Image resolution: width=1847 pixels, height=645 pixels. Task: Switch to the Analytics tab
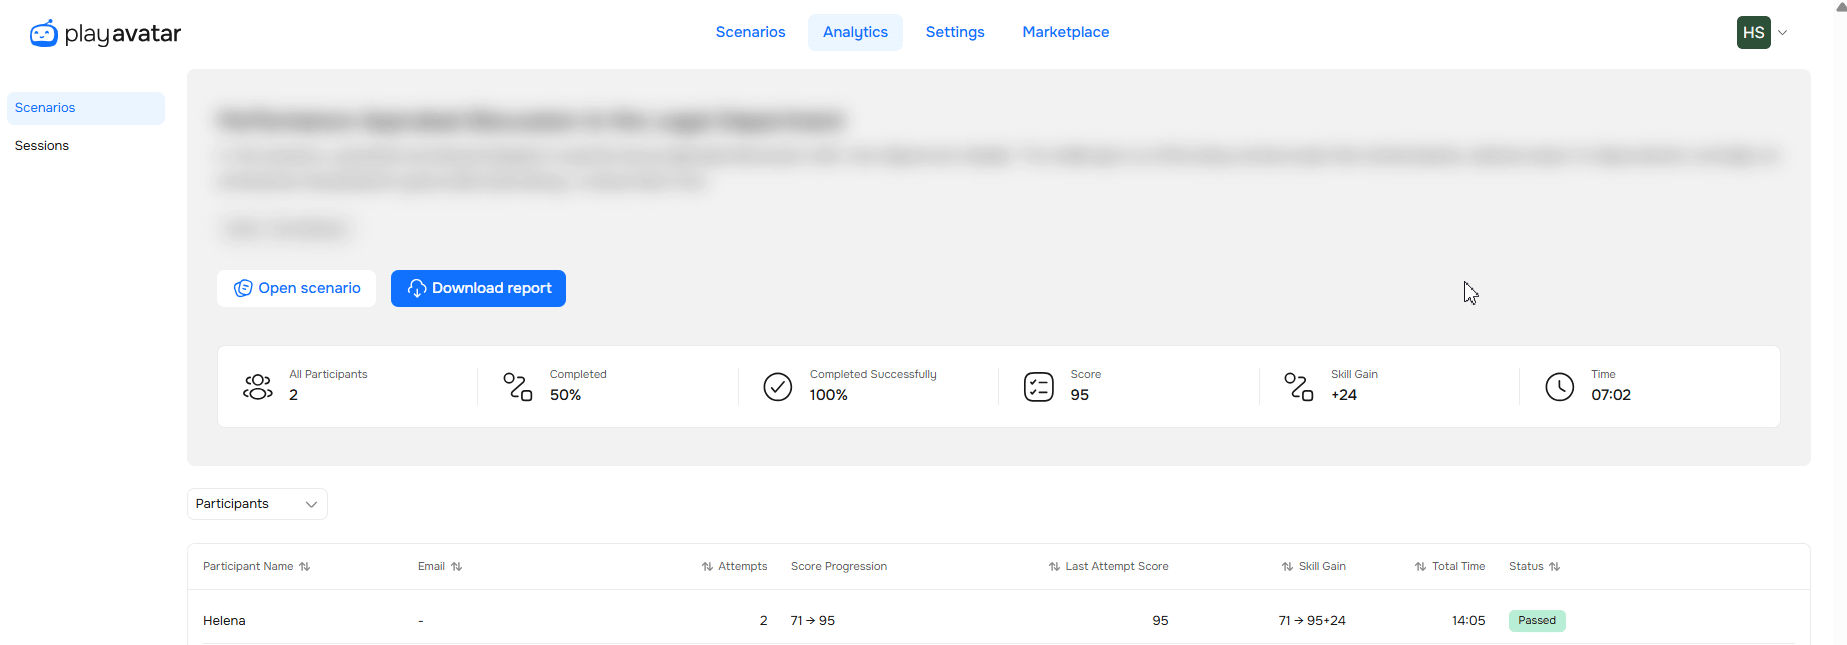855,33
